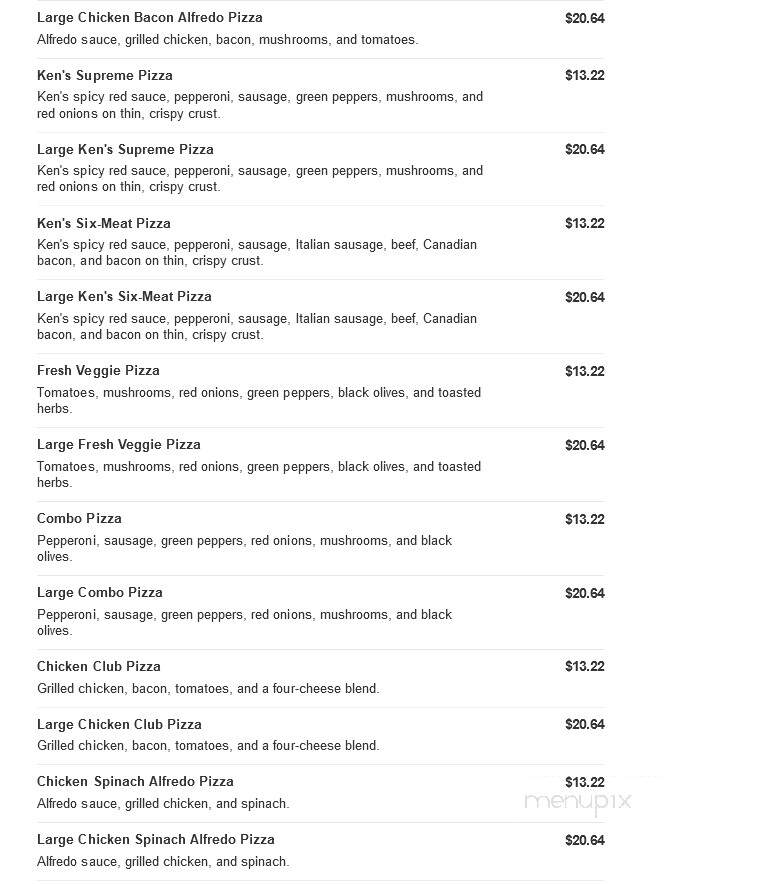
Task: Select Large Chicken Club Pizza
Action: [119, 724]
